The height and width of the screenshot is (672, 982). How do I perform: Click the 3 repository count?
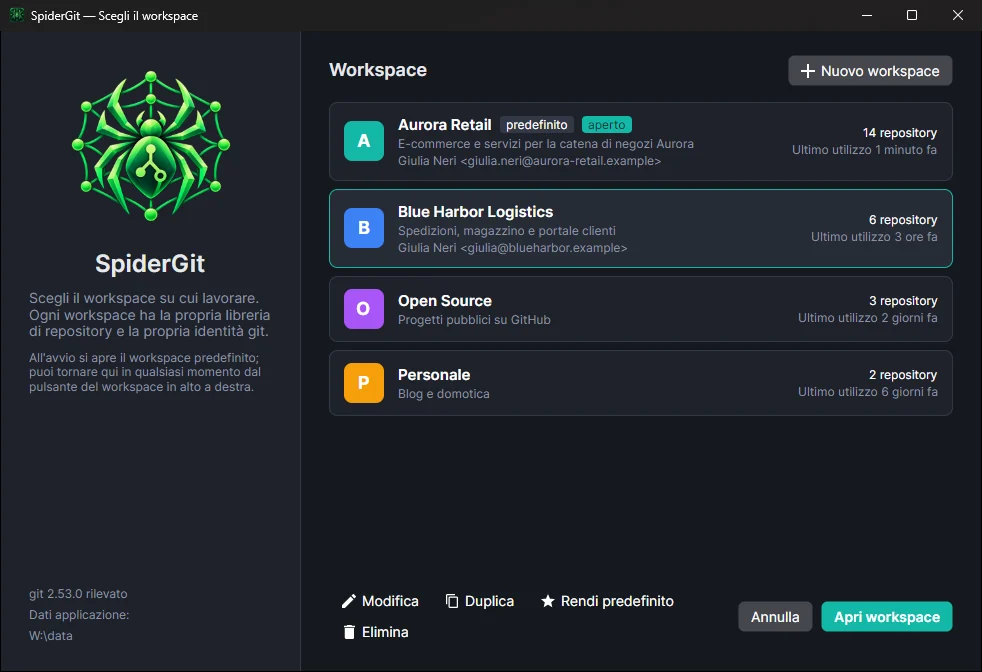[x=902, y=301]
